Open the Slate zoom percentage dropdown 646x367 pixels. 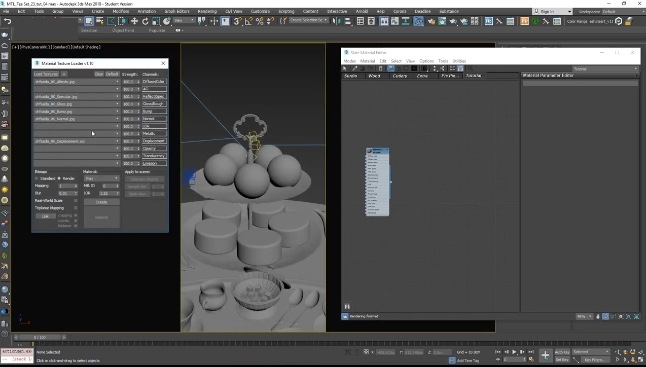click(x=585, y=316)
